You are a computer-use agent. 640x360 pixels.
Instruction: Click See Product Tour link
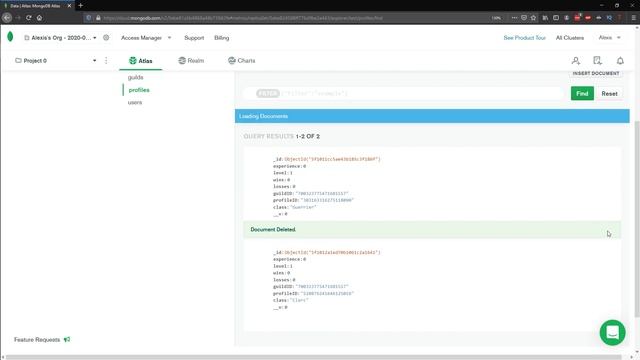pyautogui.click(x=524, y=38)
